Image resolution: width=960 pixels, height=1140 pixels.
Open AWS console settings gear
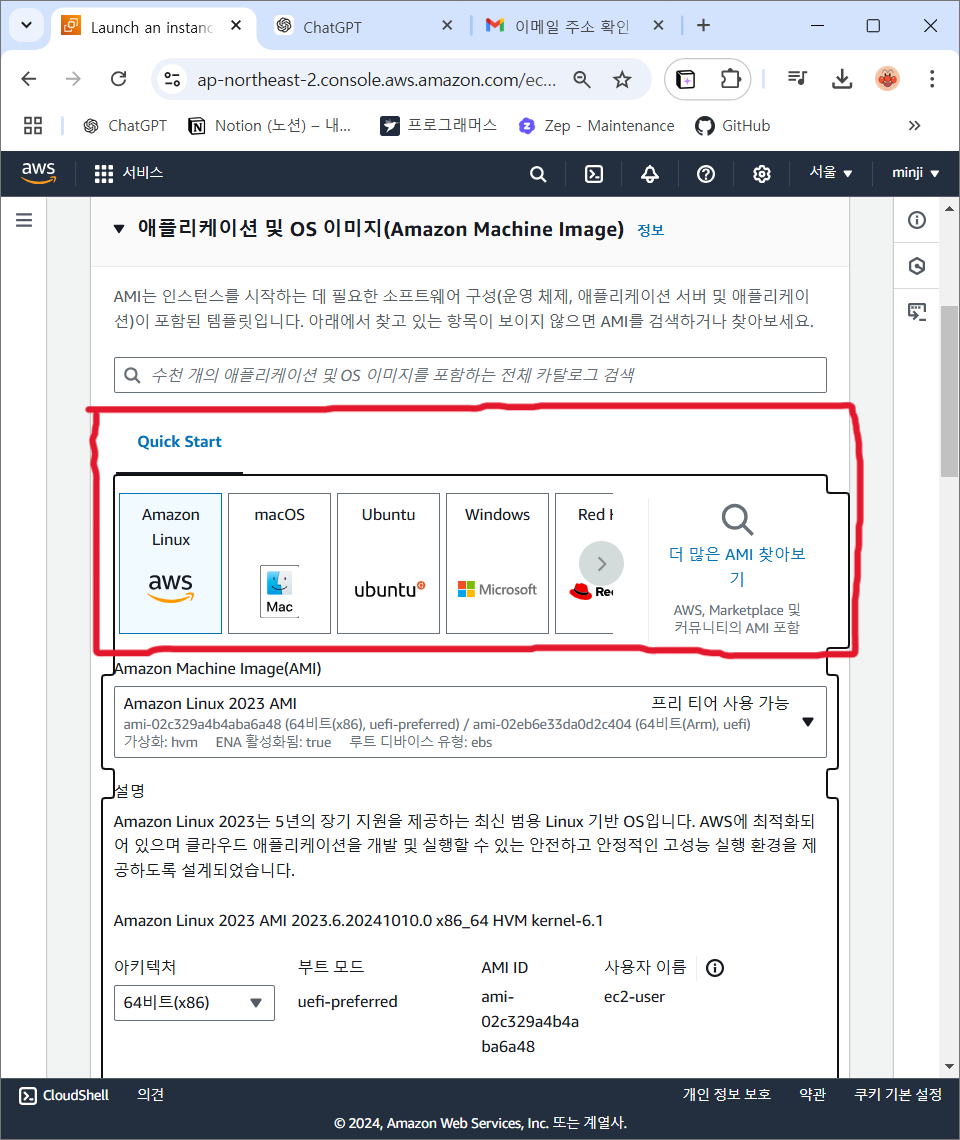(761, 174)
